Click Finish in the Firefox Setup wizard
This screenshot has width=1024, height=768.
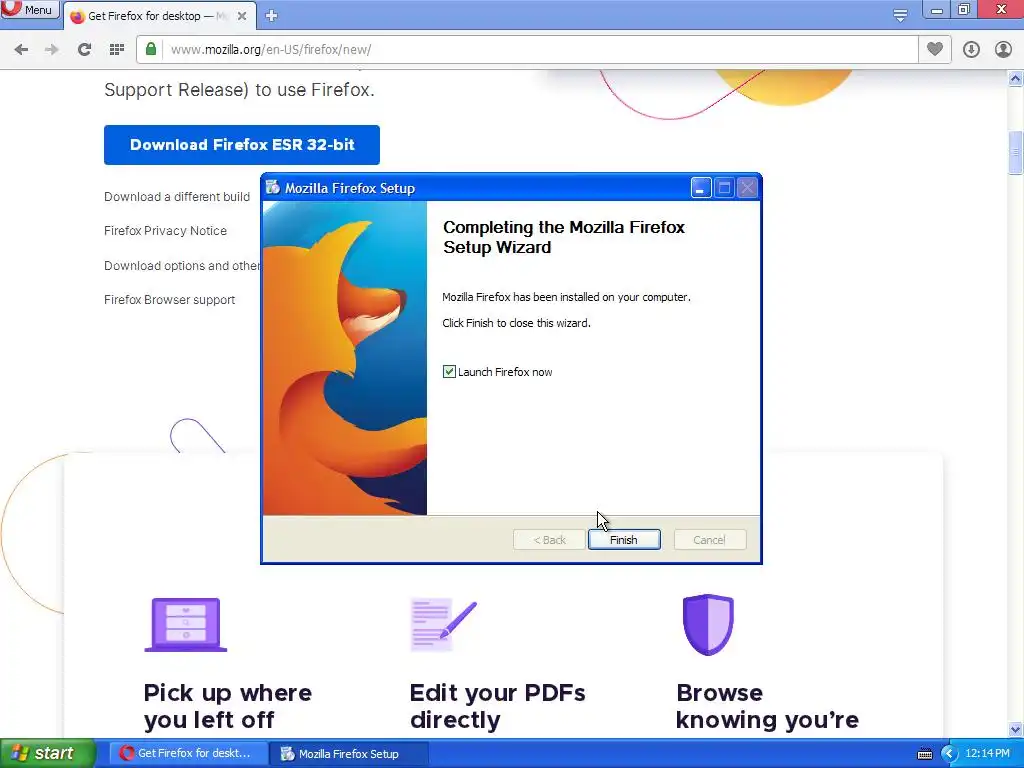click(x=624, y=540)
